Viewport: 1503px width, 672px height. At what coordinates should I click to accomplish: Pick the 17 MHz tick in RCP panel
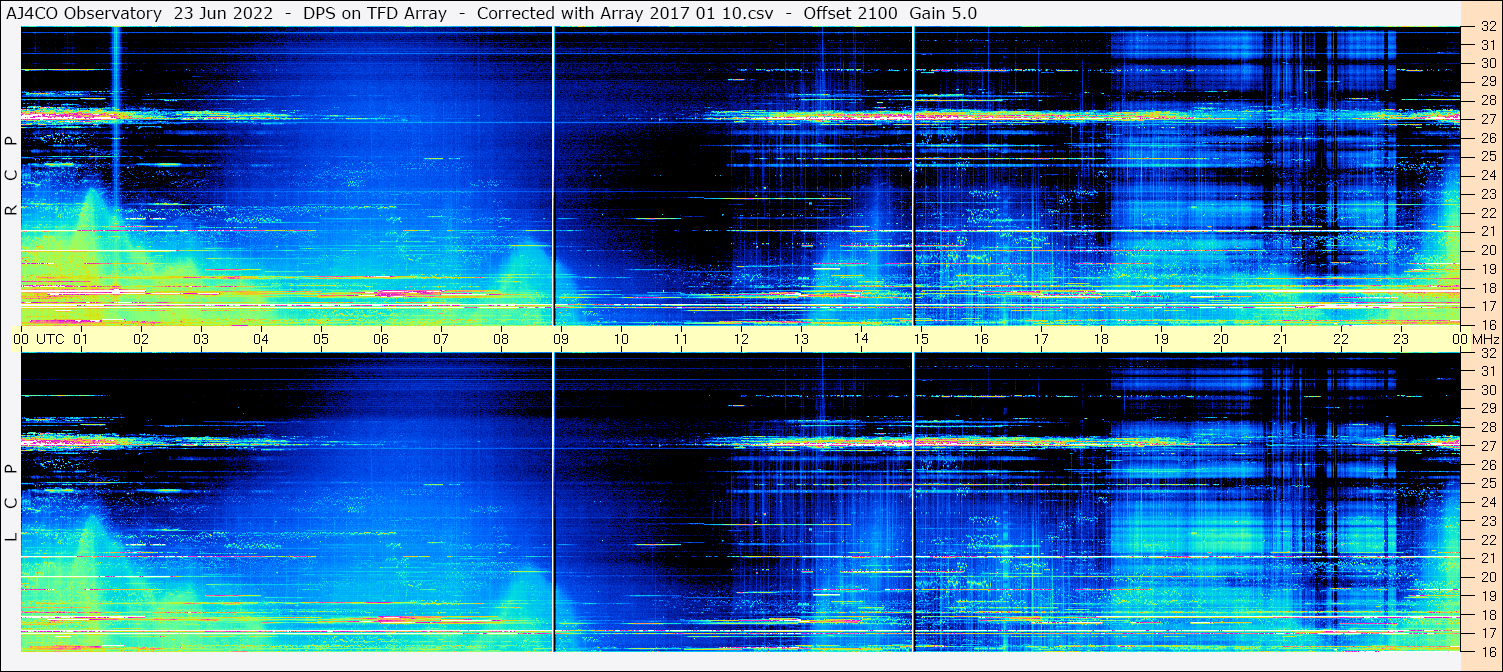pyautogui.click(x=1487, y=306)
